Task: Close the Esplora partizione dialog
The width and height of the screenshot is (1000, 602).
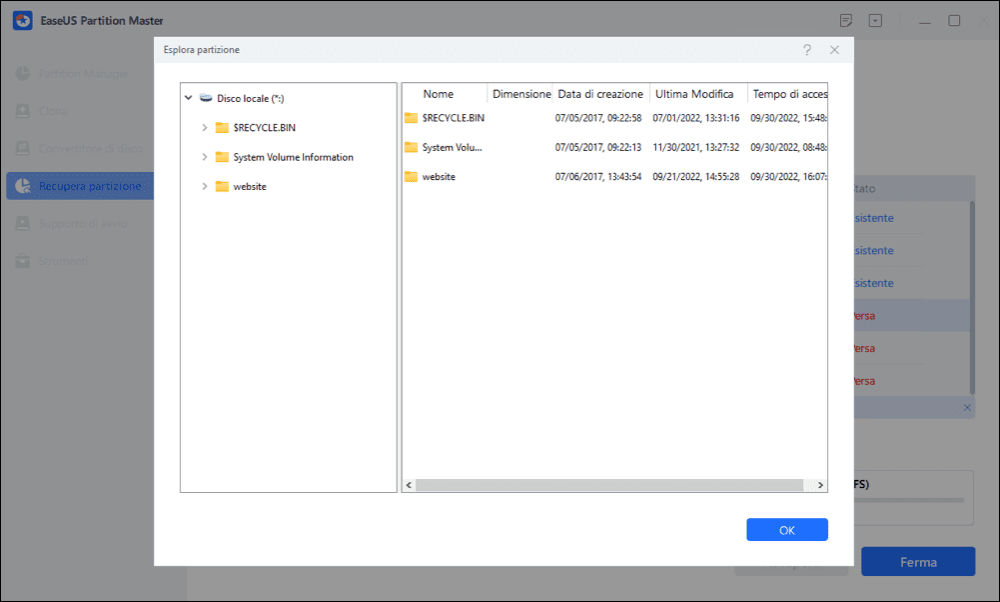Action: click(834, 49)
